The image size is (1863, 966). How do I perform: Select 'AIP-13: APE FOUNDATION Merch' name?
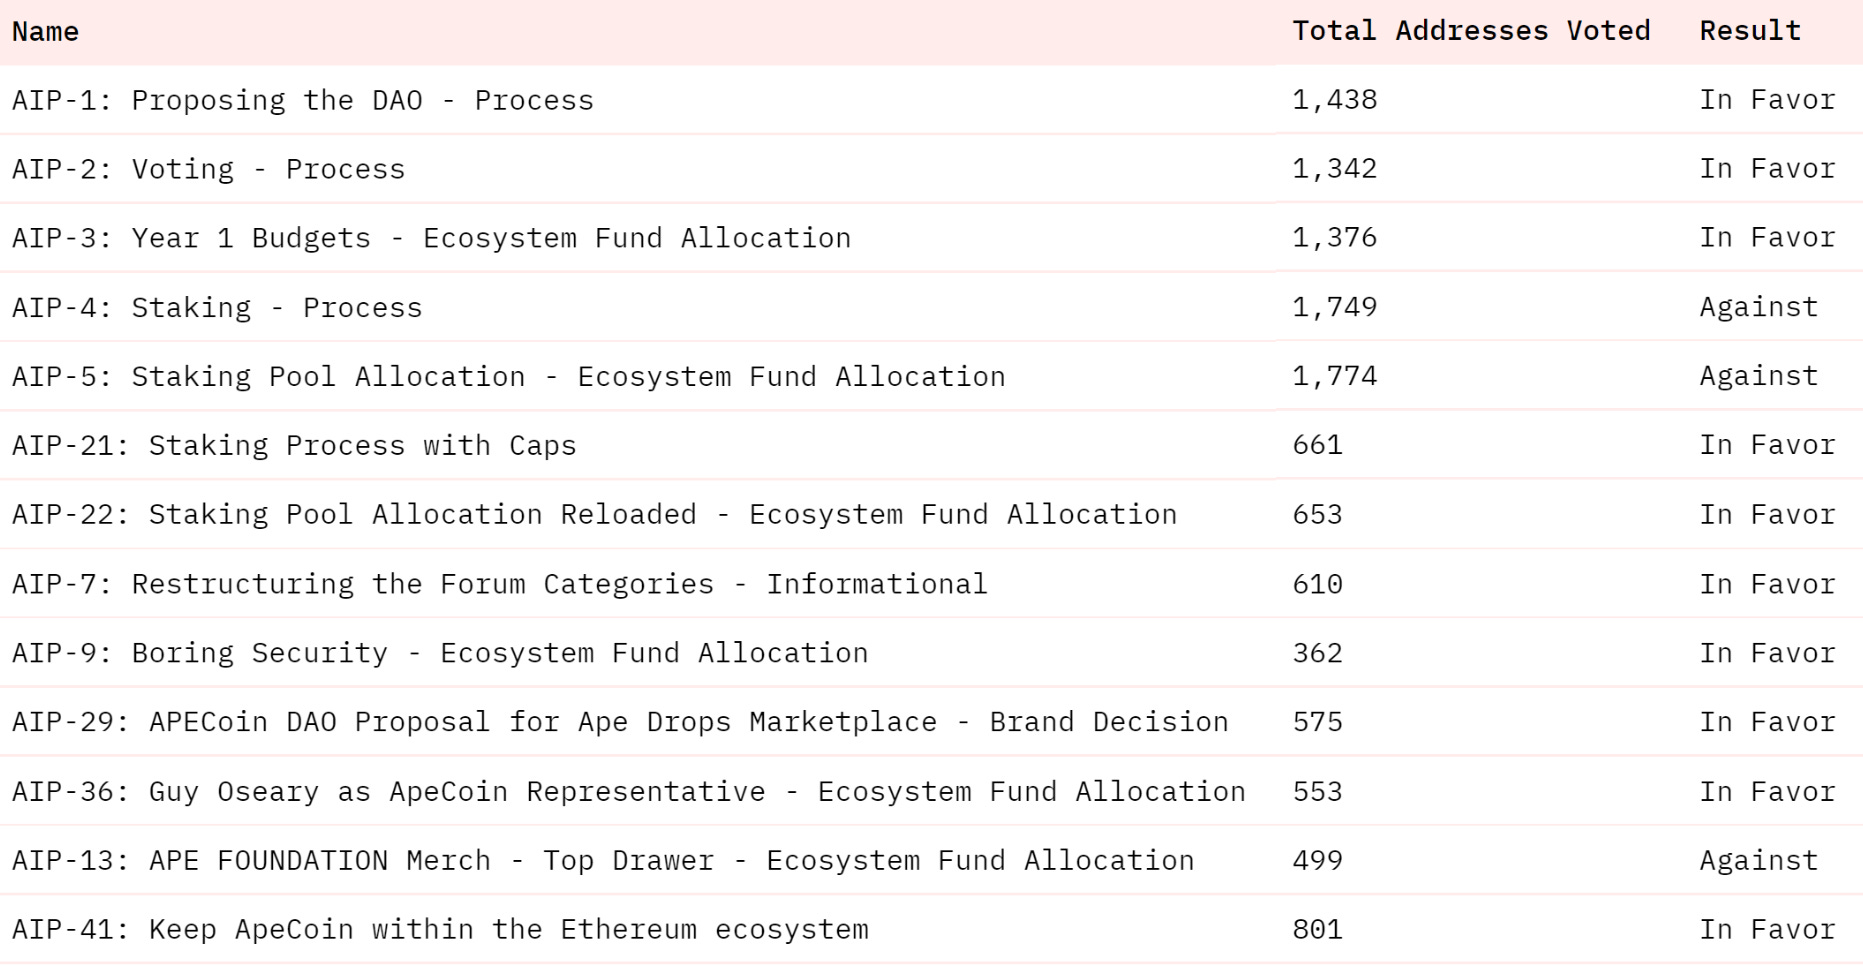[x=603, y=861]
